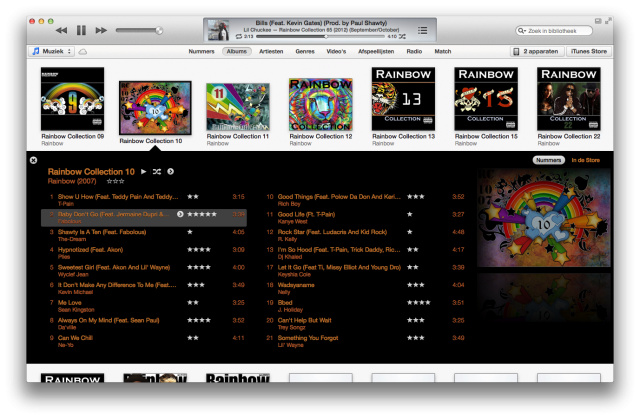Open the Muziek library dropdown
The image size is (640, 419).
[x=51, y=51]
